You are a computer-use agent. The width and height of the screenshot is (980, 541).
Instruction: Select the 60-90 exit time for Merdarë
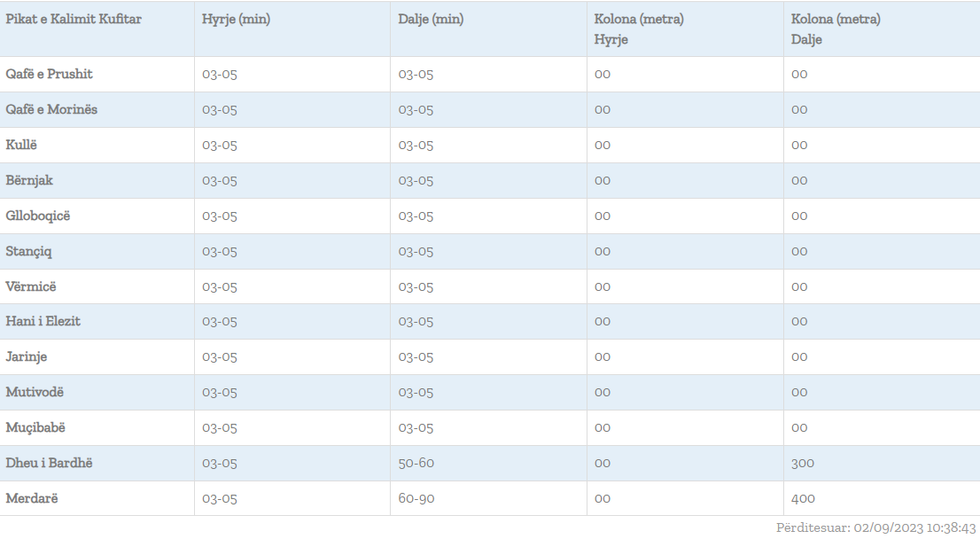click(416, 498)
